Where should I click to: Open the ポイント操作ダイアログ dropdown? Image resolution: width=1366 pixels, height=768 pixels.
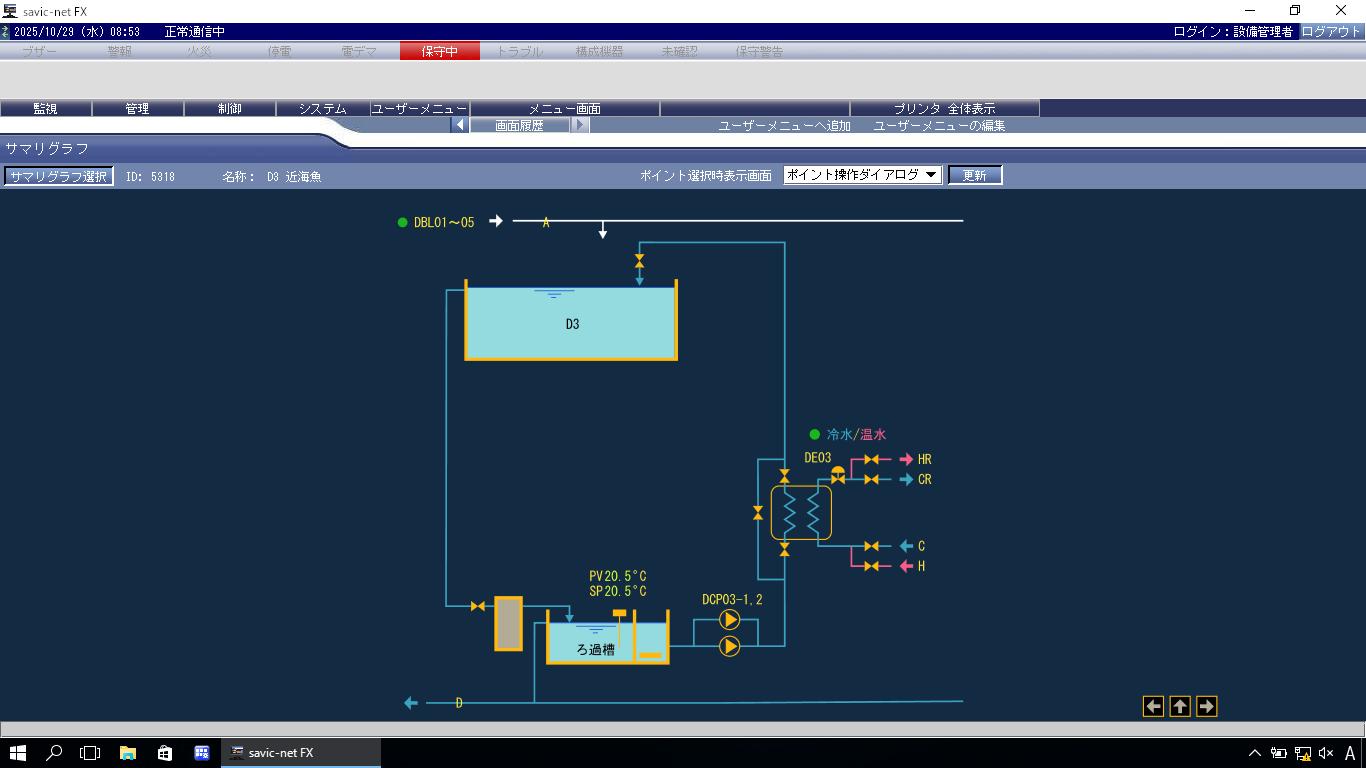pyautogui.click(x=862, y=175)
